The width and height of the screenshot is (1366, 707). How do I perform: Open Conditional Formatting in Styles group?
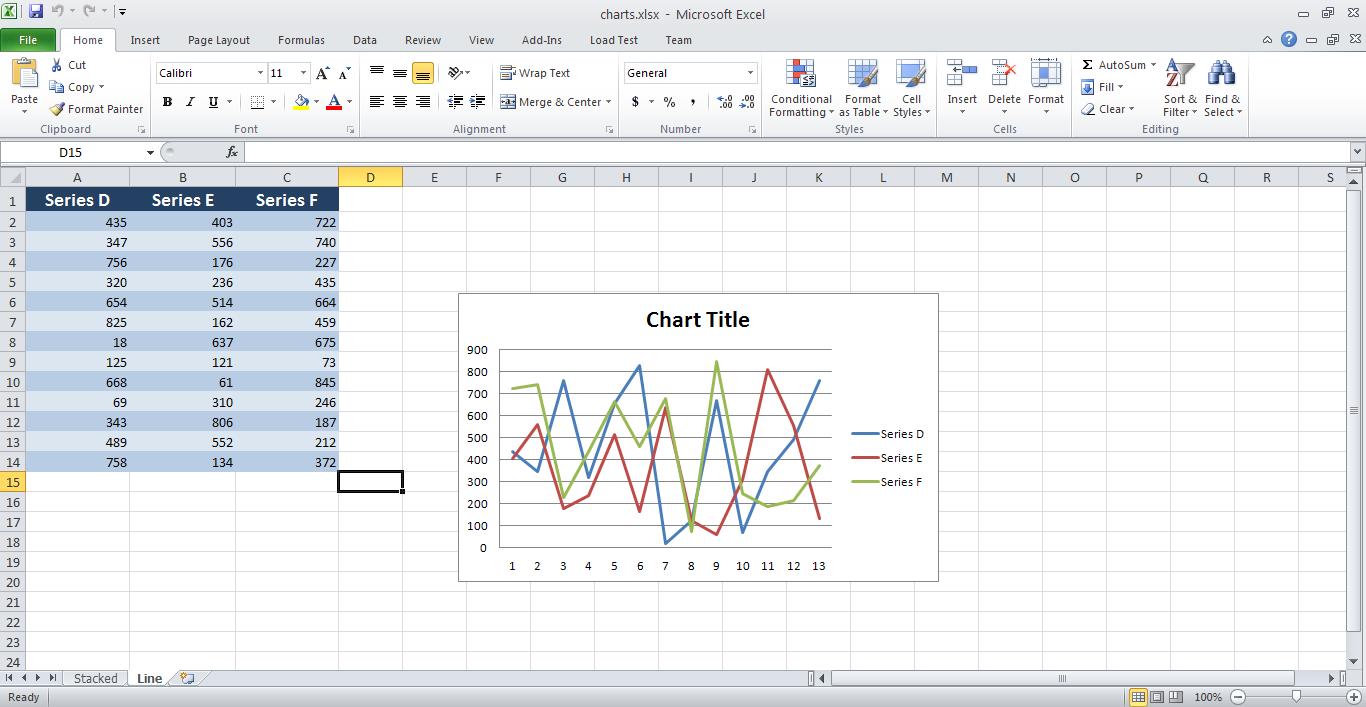[x=800, y=88]
